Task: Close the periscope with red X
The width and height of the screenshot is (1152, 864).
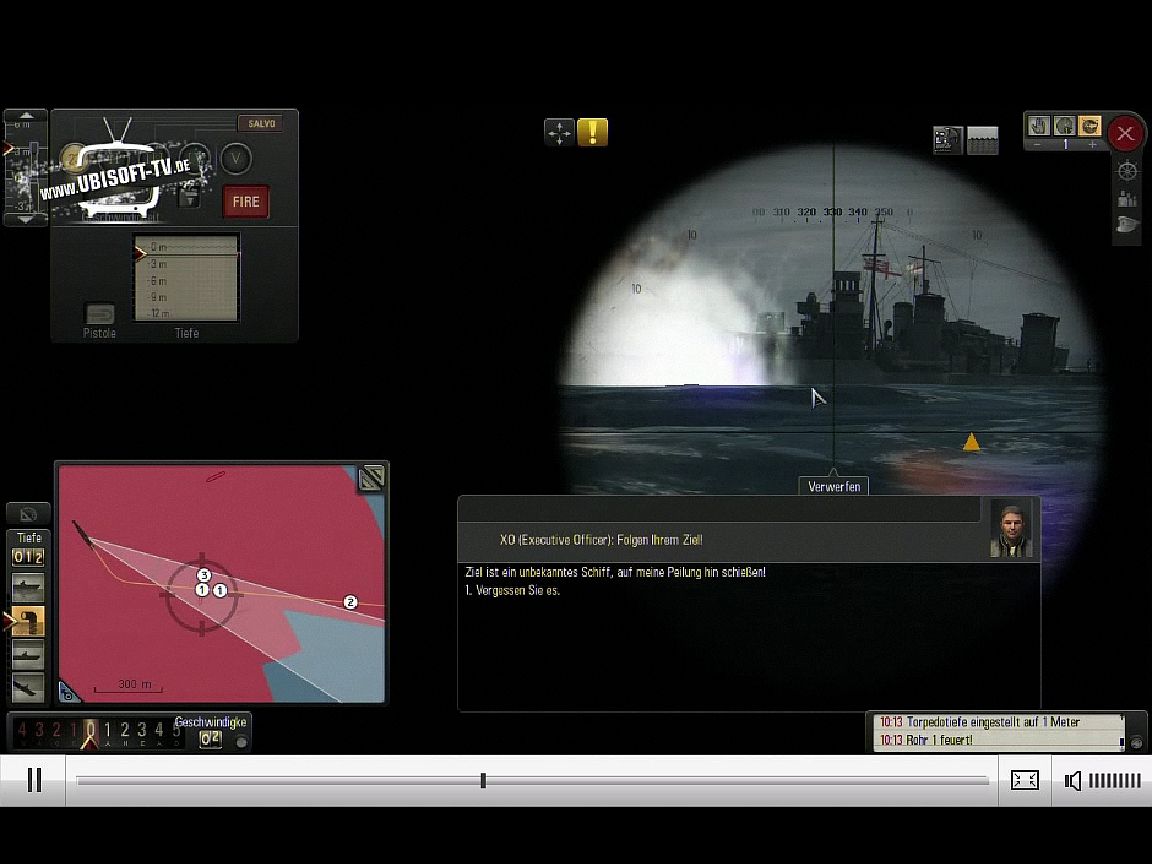Action: pyautogui.click(x=1125, y=134)
